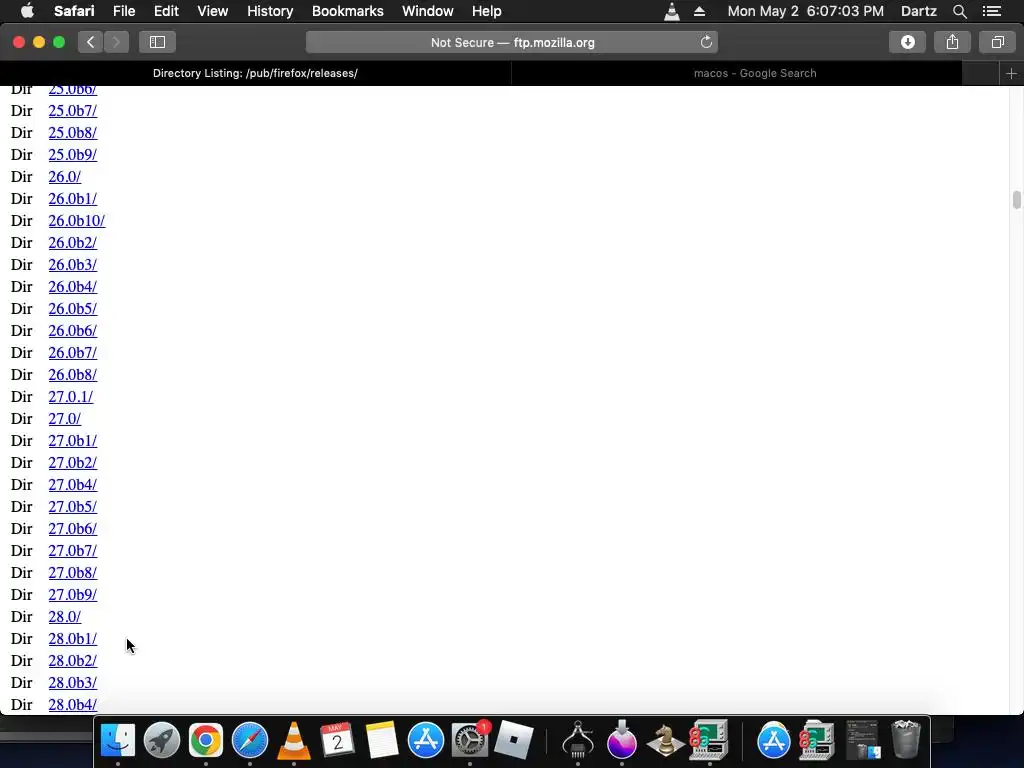Open the 27.0b6/ directory link
Image resolution: width=1024 pixels, height=768 pixels.
[72, 529]
